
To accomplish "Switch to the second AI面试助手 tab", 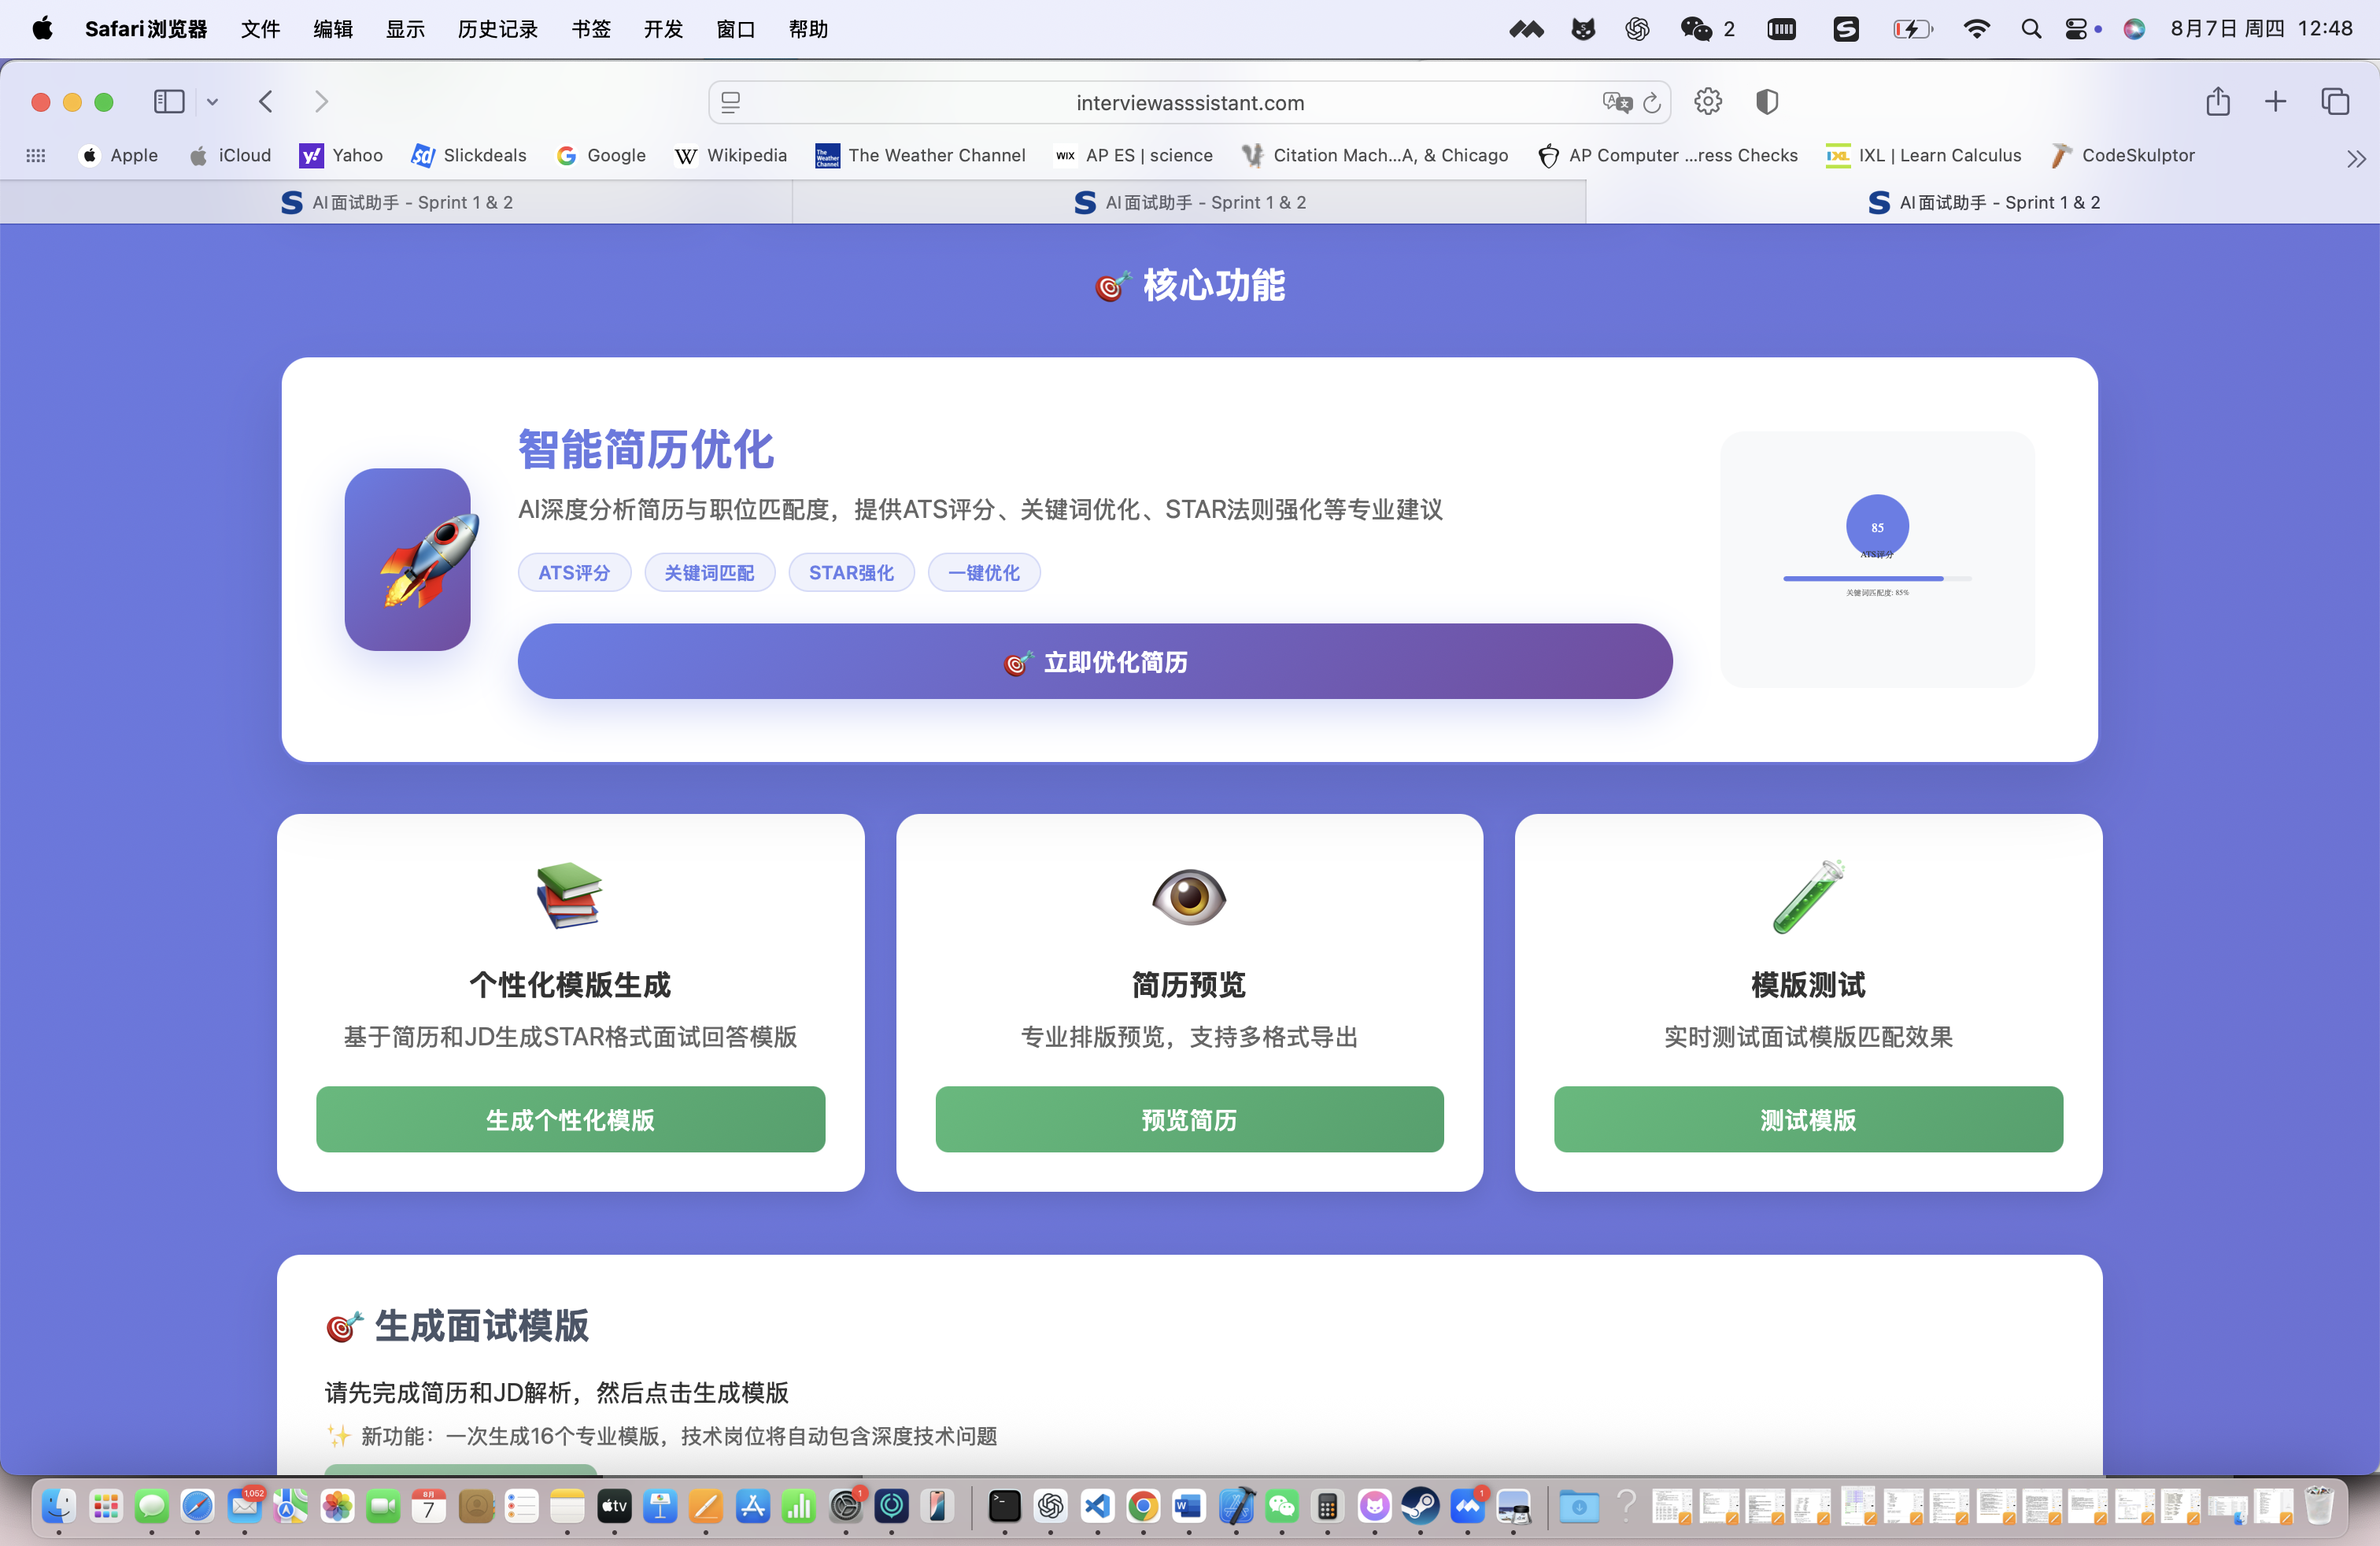I will (1189, 203).
